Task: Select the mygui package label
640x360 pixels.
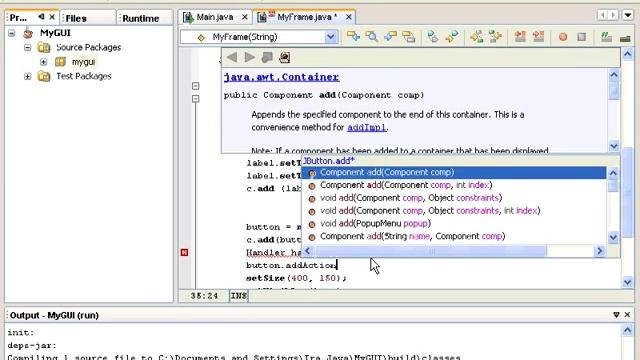Action: click(x=84, y=62)
